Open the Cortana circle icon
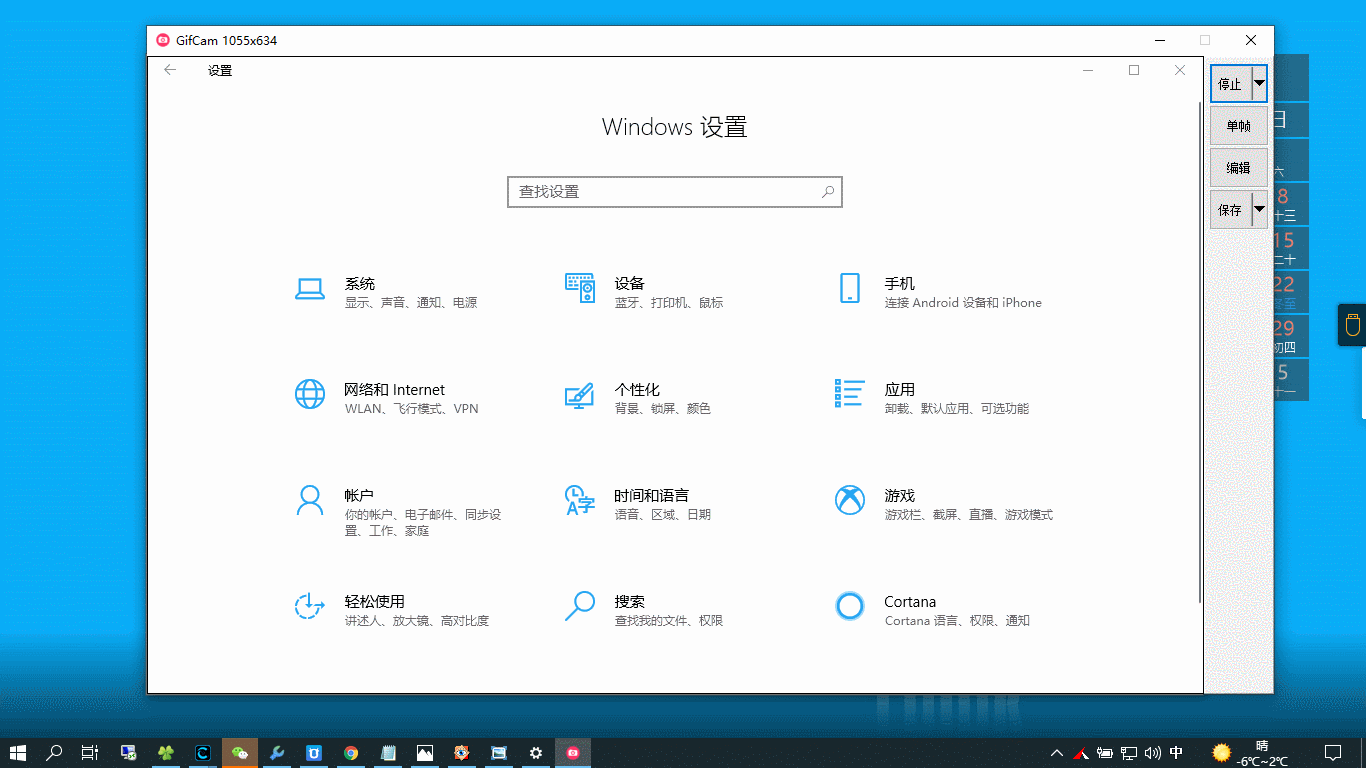1366x768 pixels. [x=850, y=606]
